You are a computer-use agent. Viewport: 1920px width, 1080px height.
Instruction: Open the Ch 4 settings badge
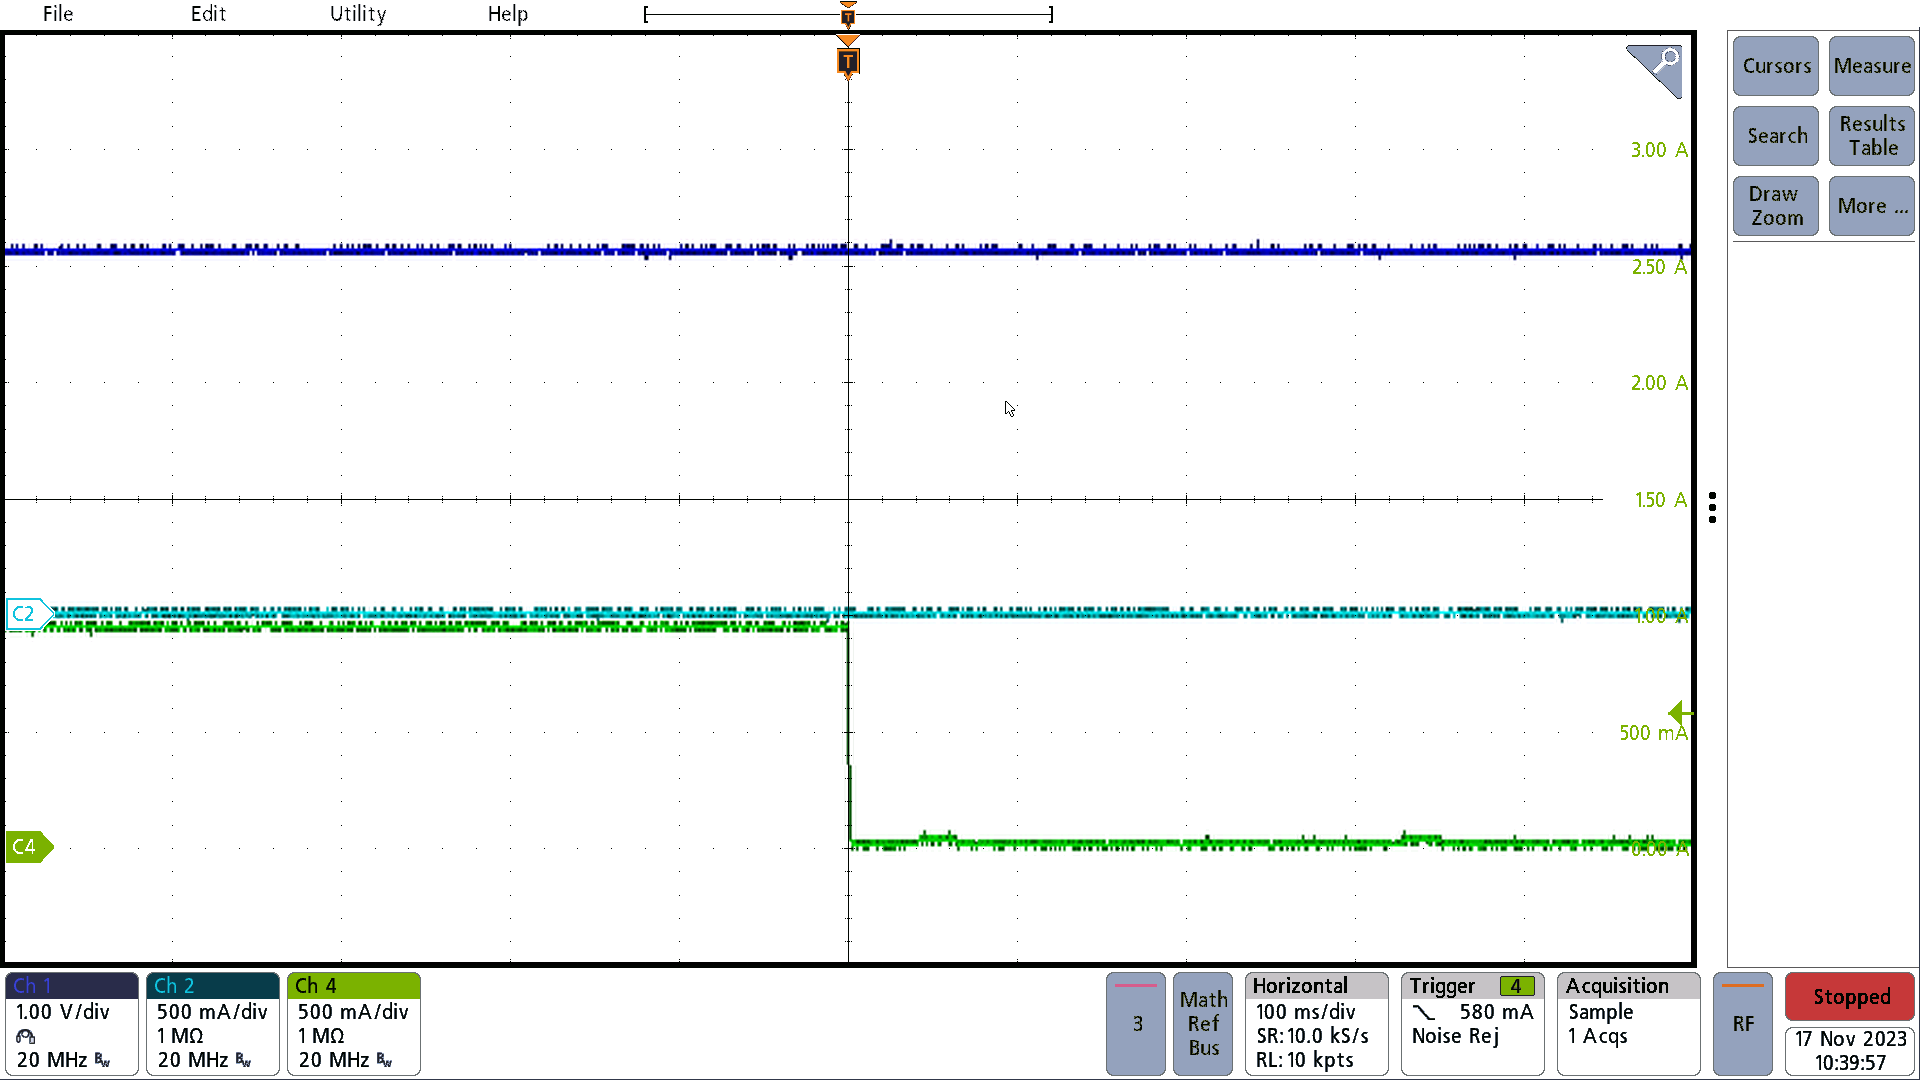354,1024
